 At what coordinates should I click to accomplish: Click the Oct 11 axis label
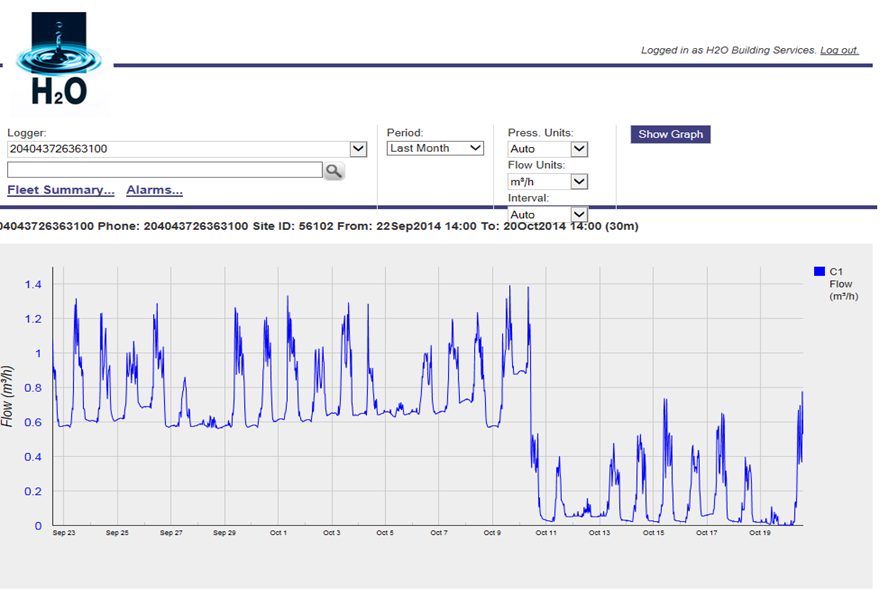coord(546,533)
